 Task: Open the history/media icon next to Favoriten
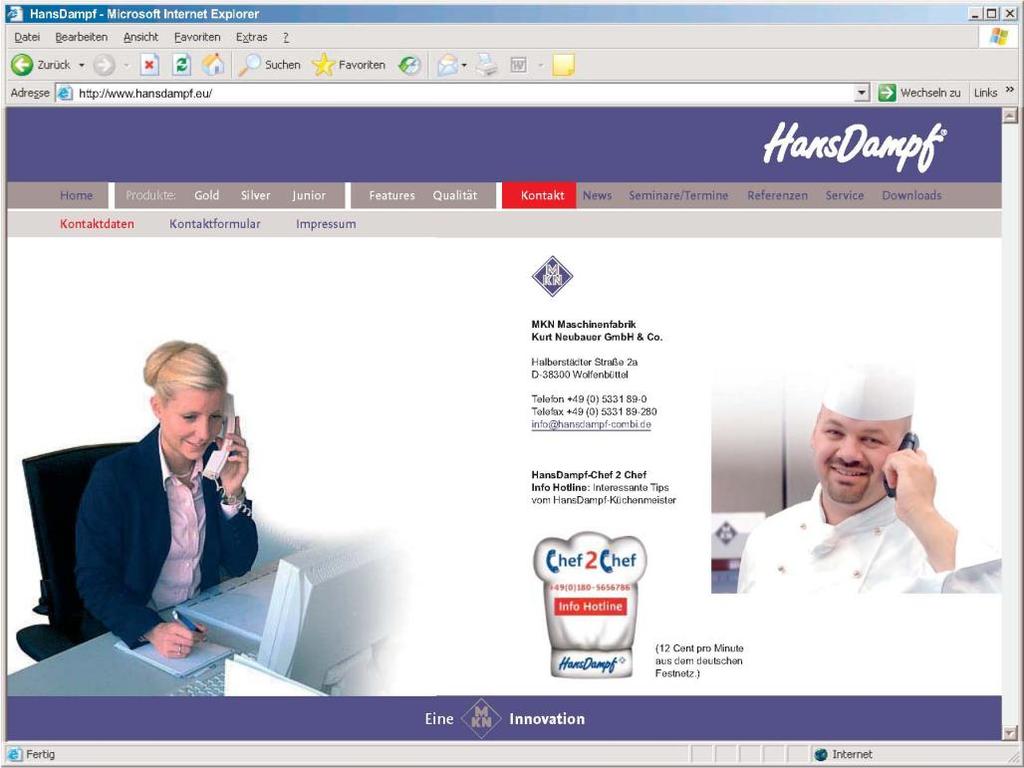(410, 65)
